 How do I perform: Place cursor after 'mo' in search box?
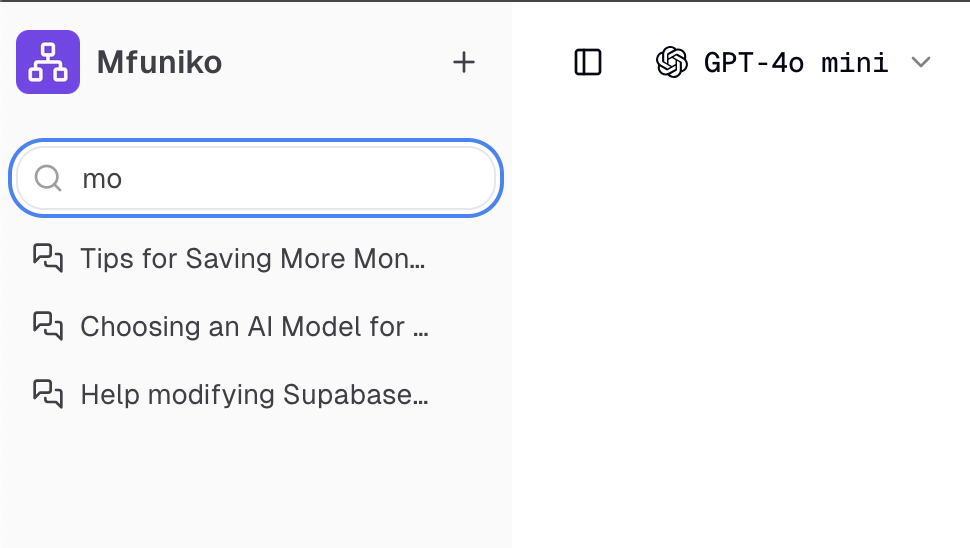[x=124, y=179]
